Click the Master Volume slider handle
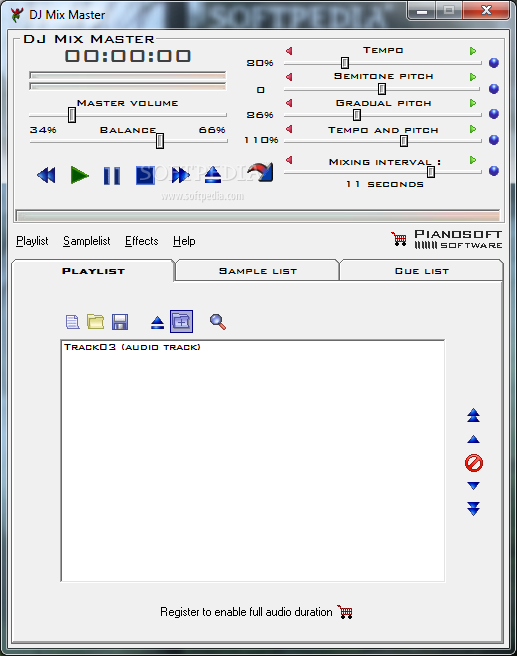This screenshot has width=517, height=656. (x=72, y=115)
